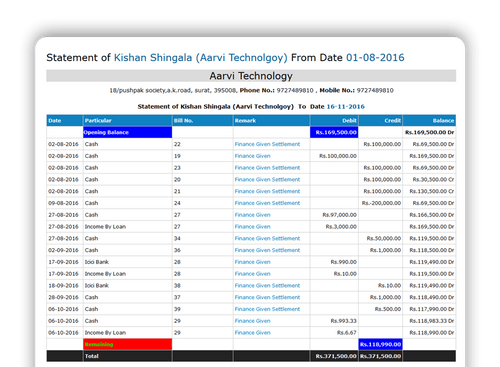Select the Rs.500.00 credit amount
The width and height of the screenshot is (500, 367).
coord(388,309)
